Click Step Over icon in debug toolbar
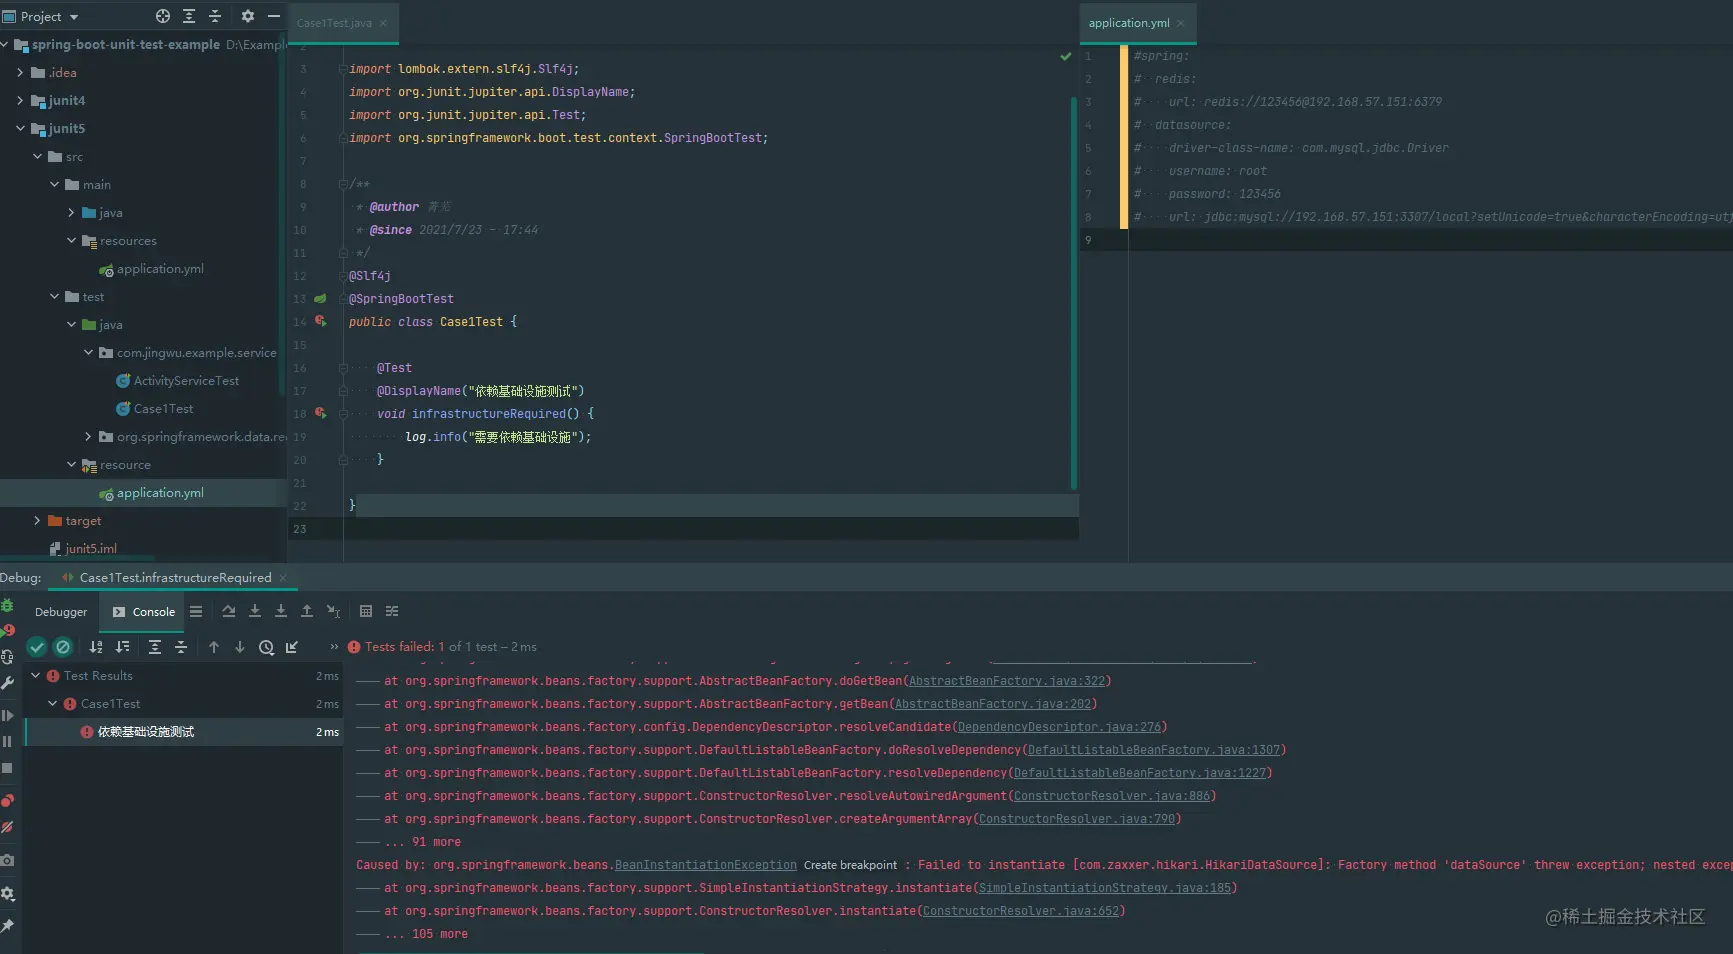 tap(229, 611)
